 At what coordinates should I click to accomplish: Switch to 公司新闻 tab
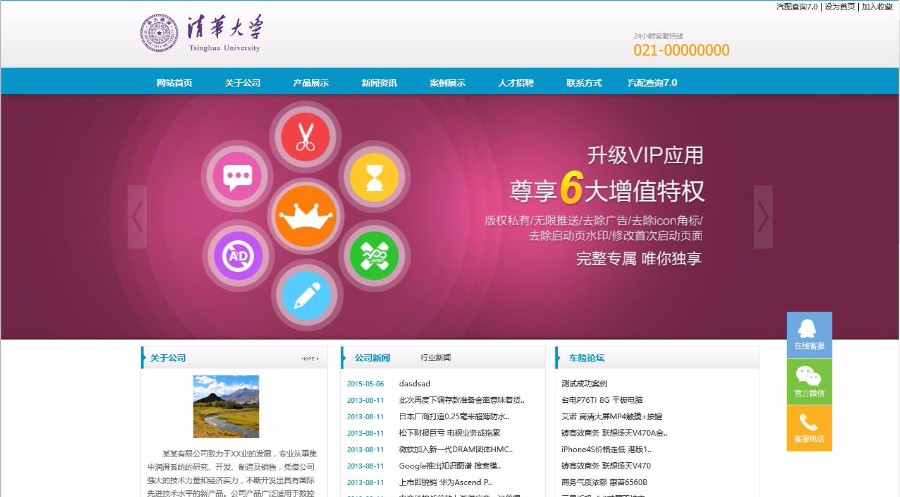tap(372, 358)
